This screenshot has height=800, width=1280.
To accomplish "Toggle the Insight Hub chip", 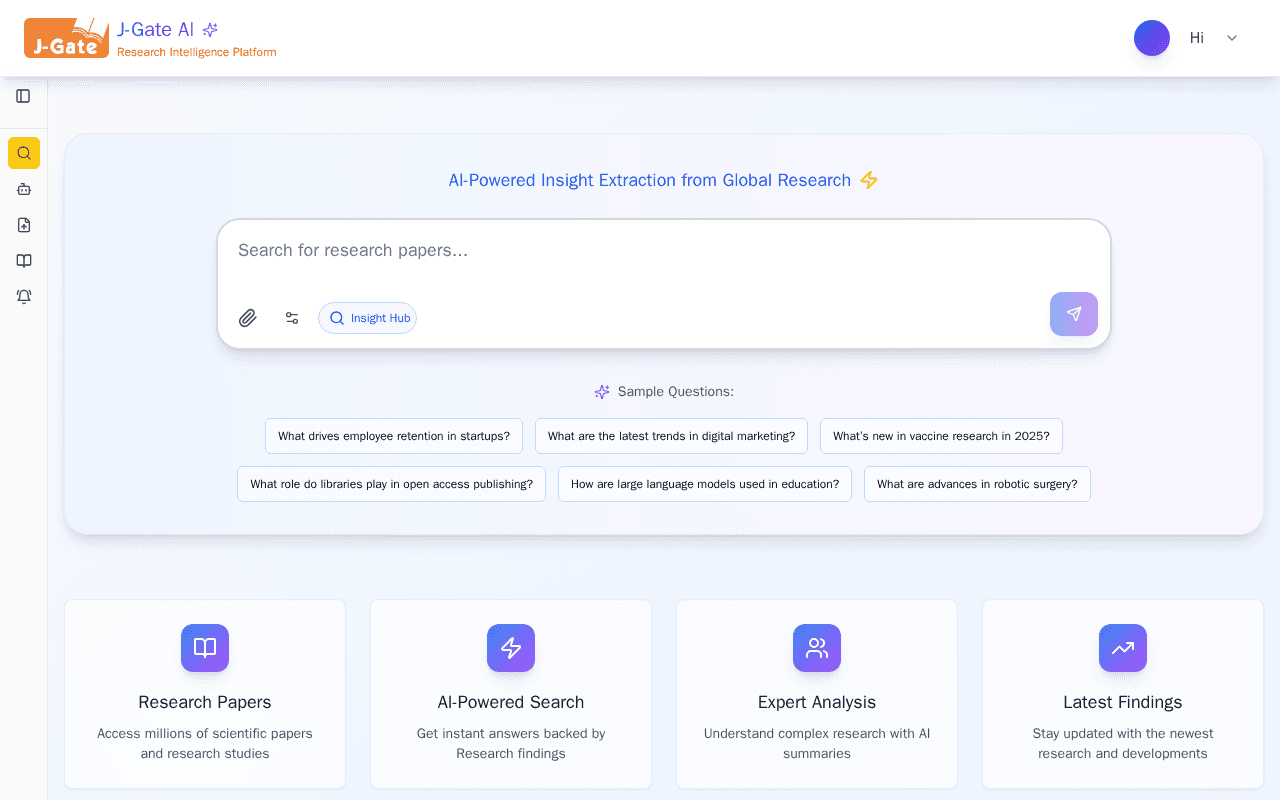I will (368, 318).
